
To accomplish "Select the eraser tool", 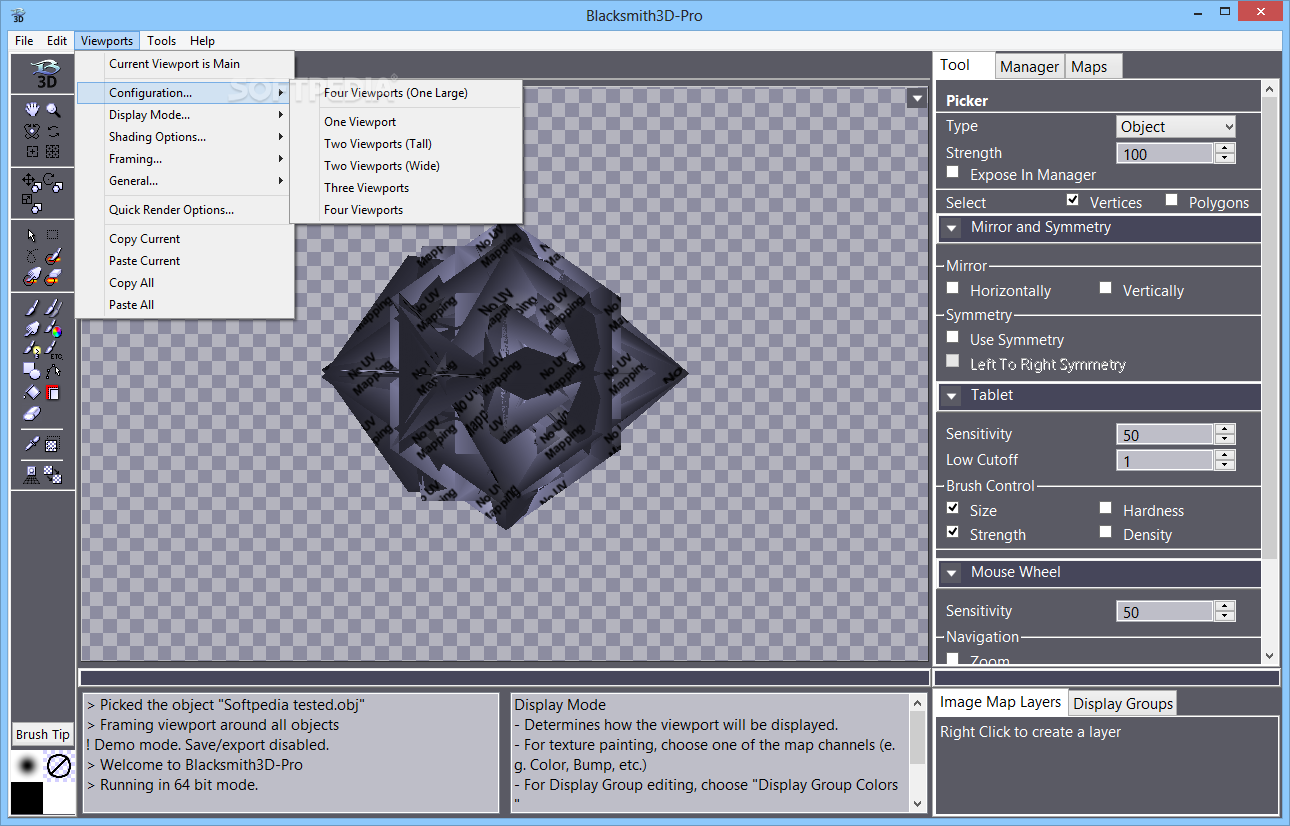I will [30, 412].
